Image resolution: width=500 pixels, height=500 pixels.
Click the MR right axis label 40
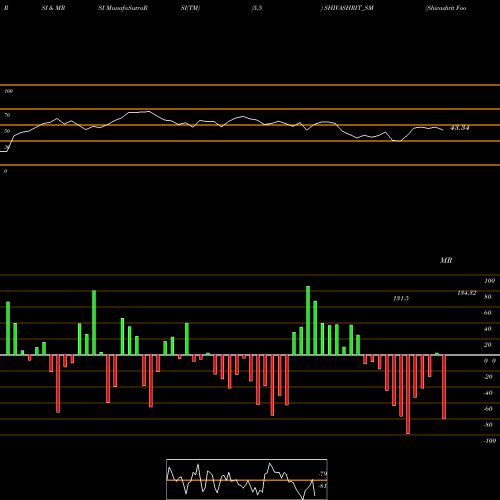(x=488, y=329)
